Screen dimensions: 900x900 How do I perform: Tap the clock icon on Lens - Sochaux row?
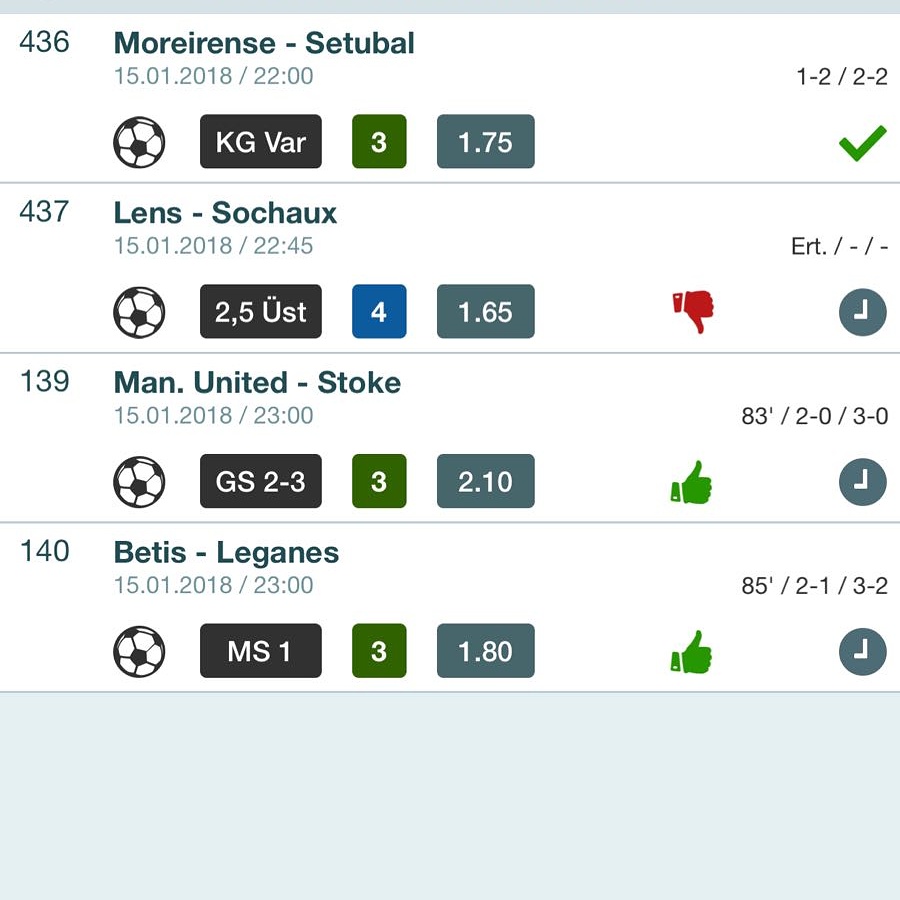(863, 312)
